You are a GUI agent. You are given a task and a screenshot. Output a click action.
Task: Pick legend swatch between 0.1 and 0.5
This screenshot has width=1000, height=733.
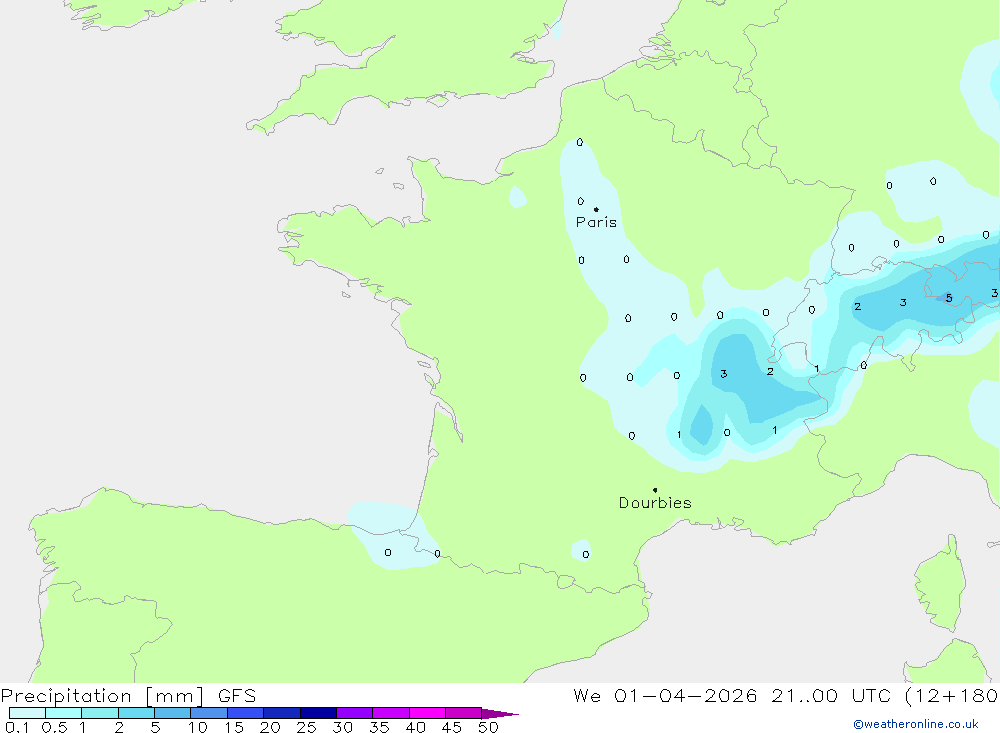[x=27, y=713]
